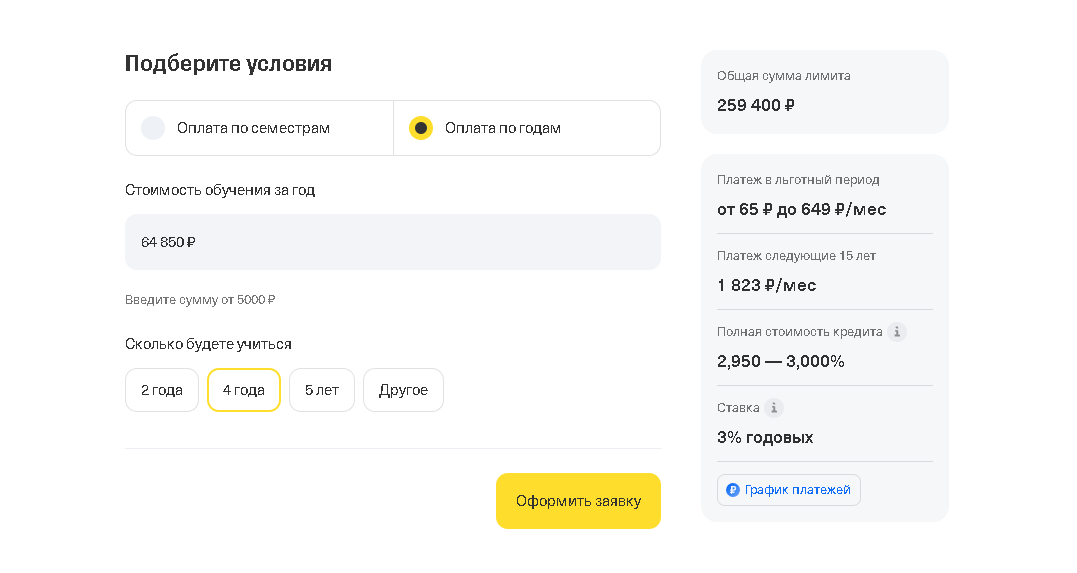Click the 1 823 ₽/мес payment value

(x=766, y=285)
